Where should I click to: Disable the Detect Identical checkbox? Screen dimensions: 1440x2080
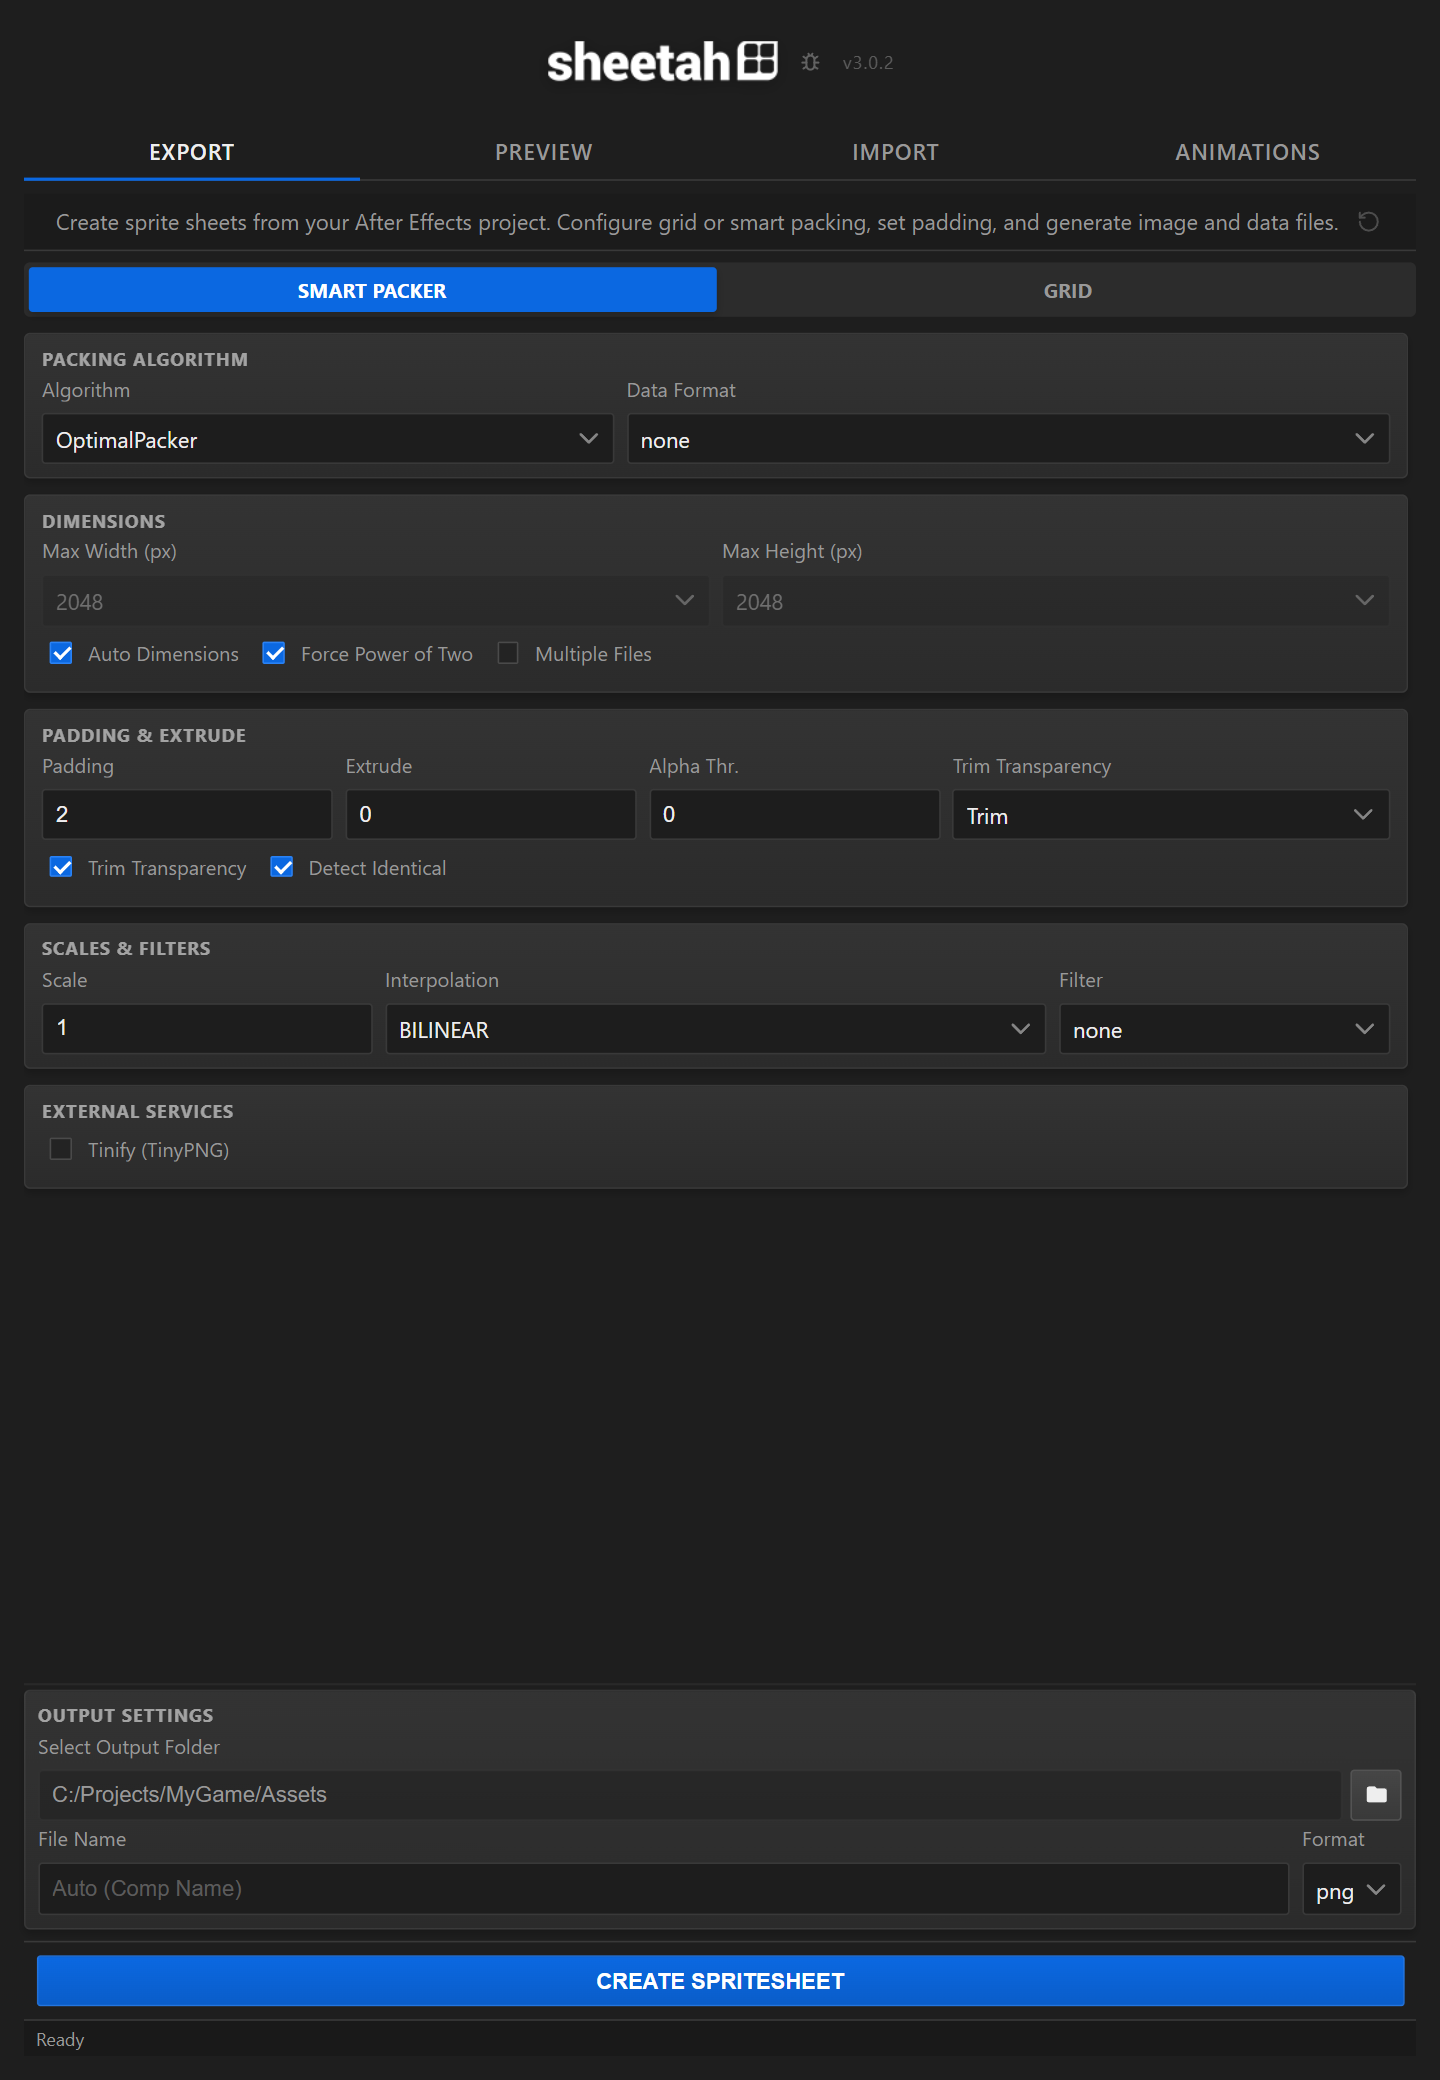click(x=282, y=867)
